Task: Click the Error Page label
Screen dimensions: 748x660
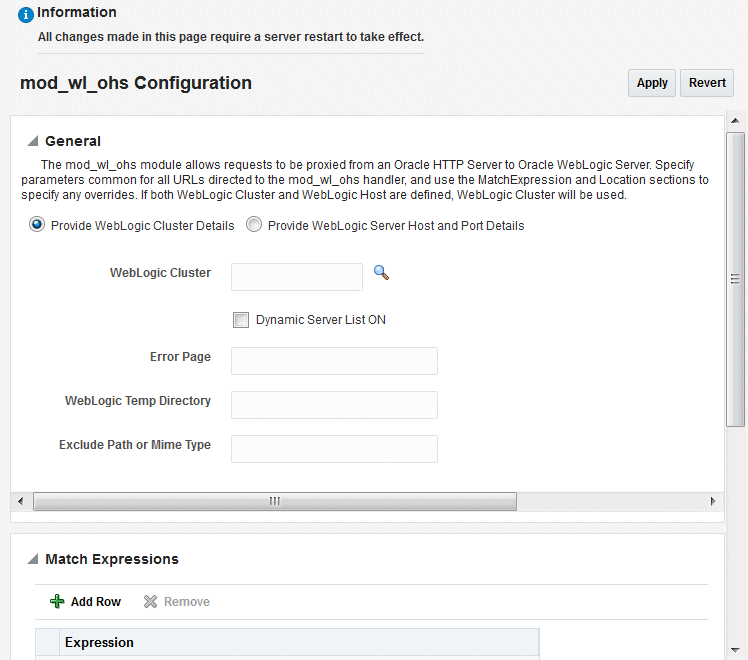Action: pyautogui.click(x=180, y=357)
